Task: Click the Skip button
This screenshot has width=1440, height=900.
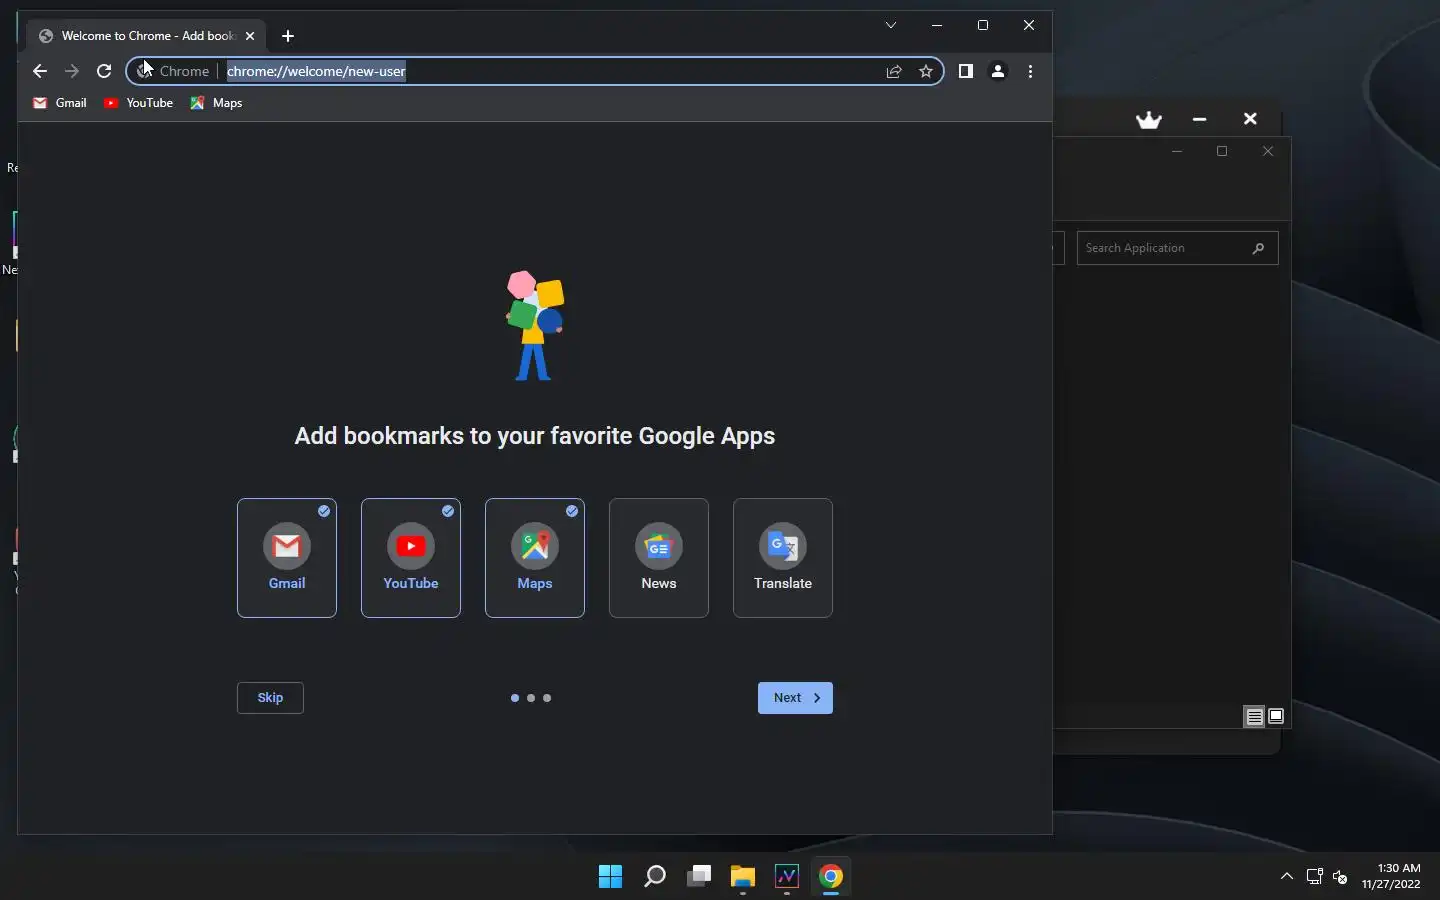Action: click(270, 698)
